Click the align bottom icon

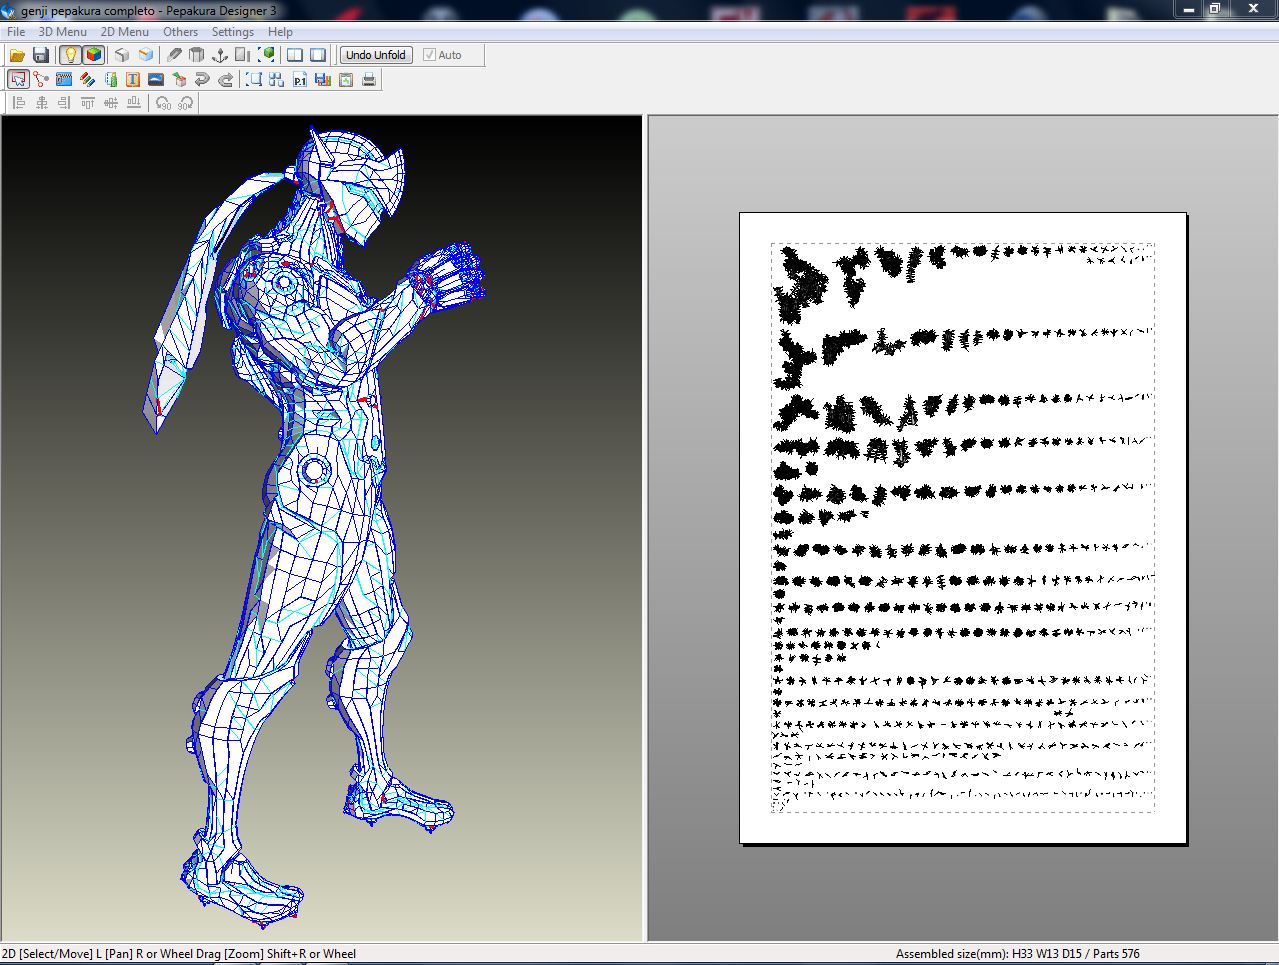[x=134, y=103]
